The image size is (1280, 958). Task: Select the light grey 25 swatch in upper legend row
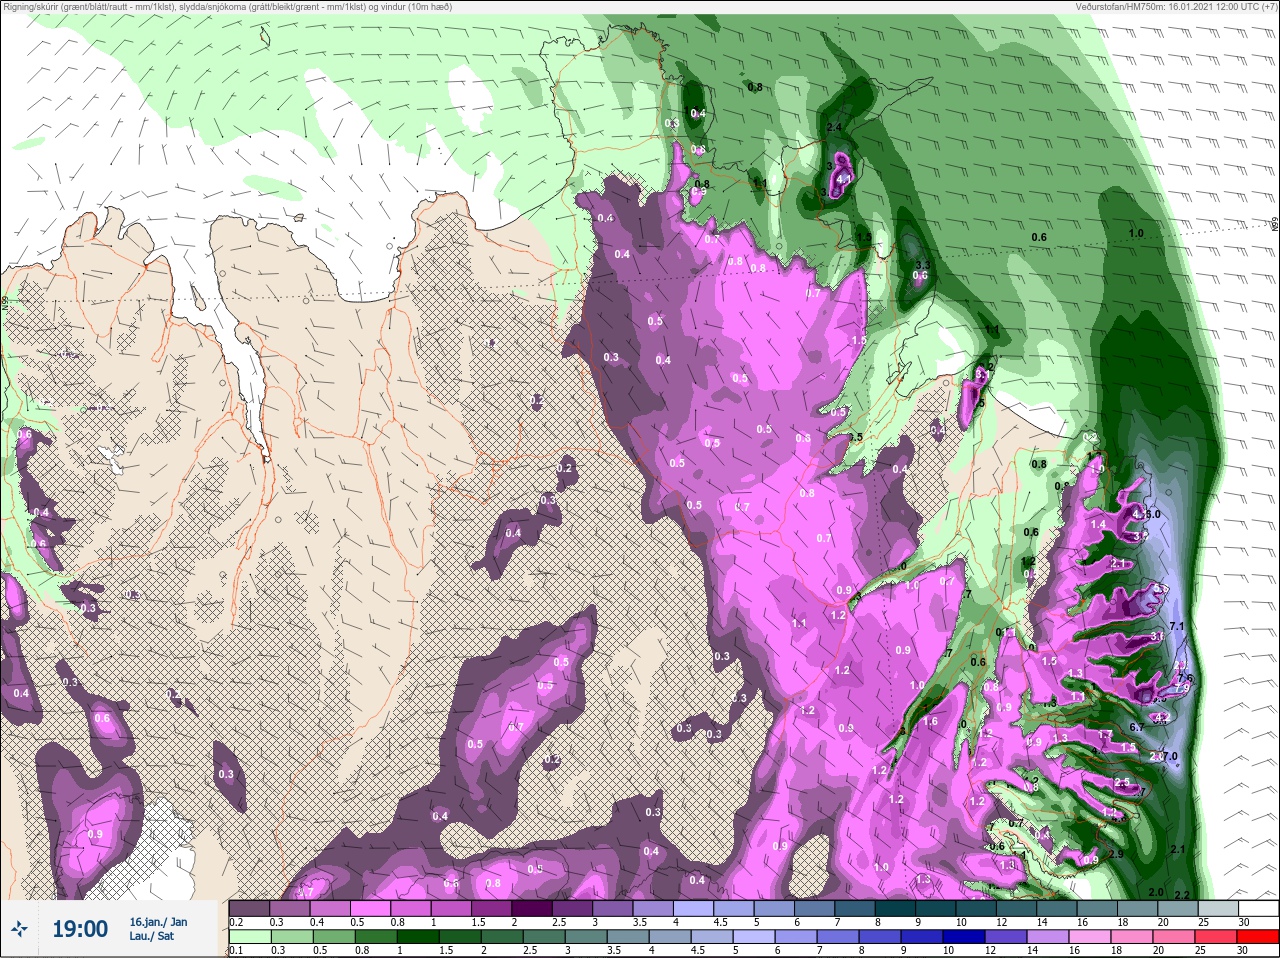tap(1217, 908)
